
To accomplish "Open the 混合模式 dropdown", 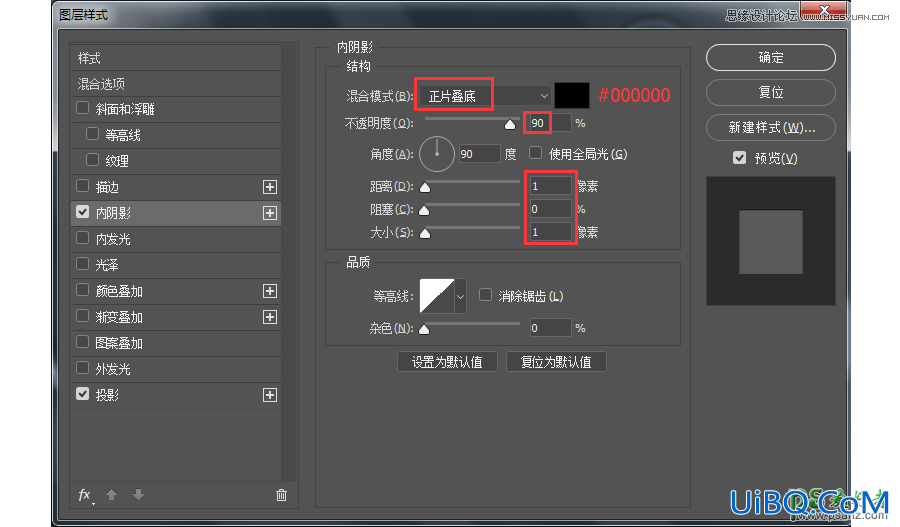I will pyautogui.click(x=485, y=96).
